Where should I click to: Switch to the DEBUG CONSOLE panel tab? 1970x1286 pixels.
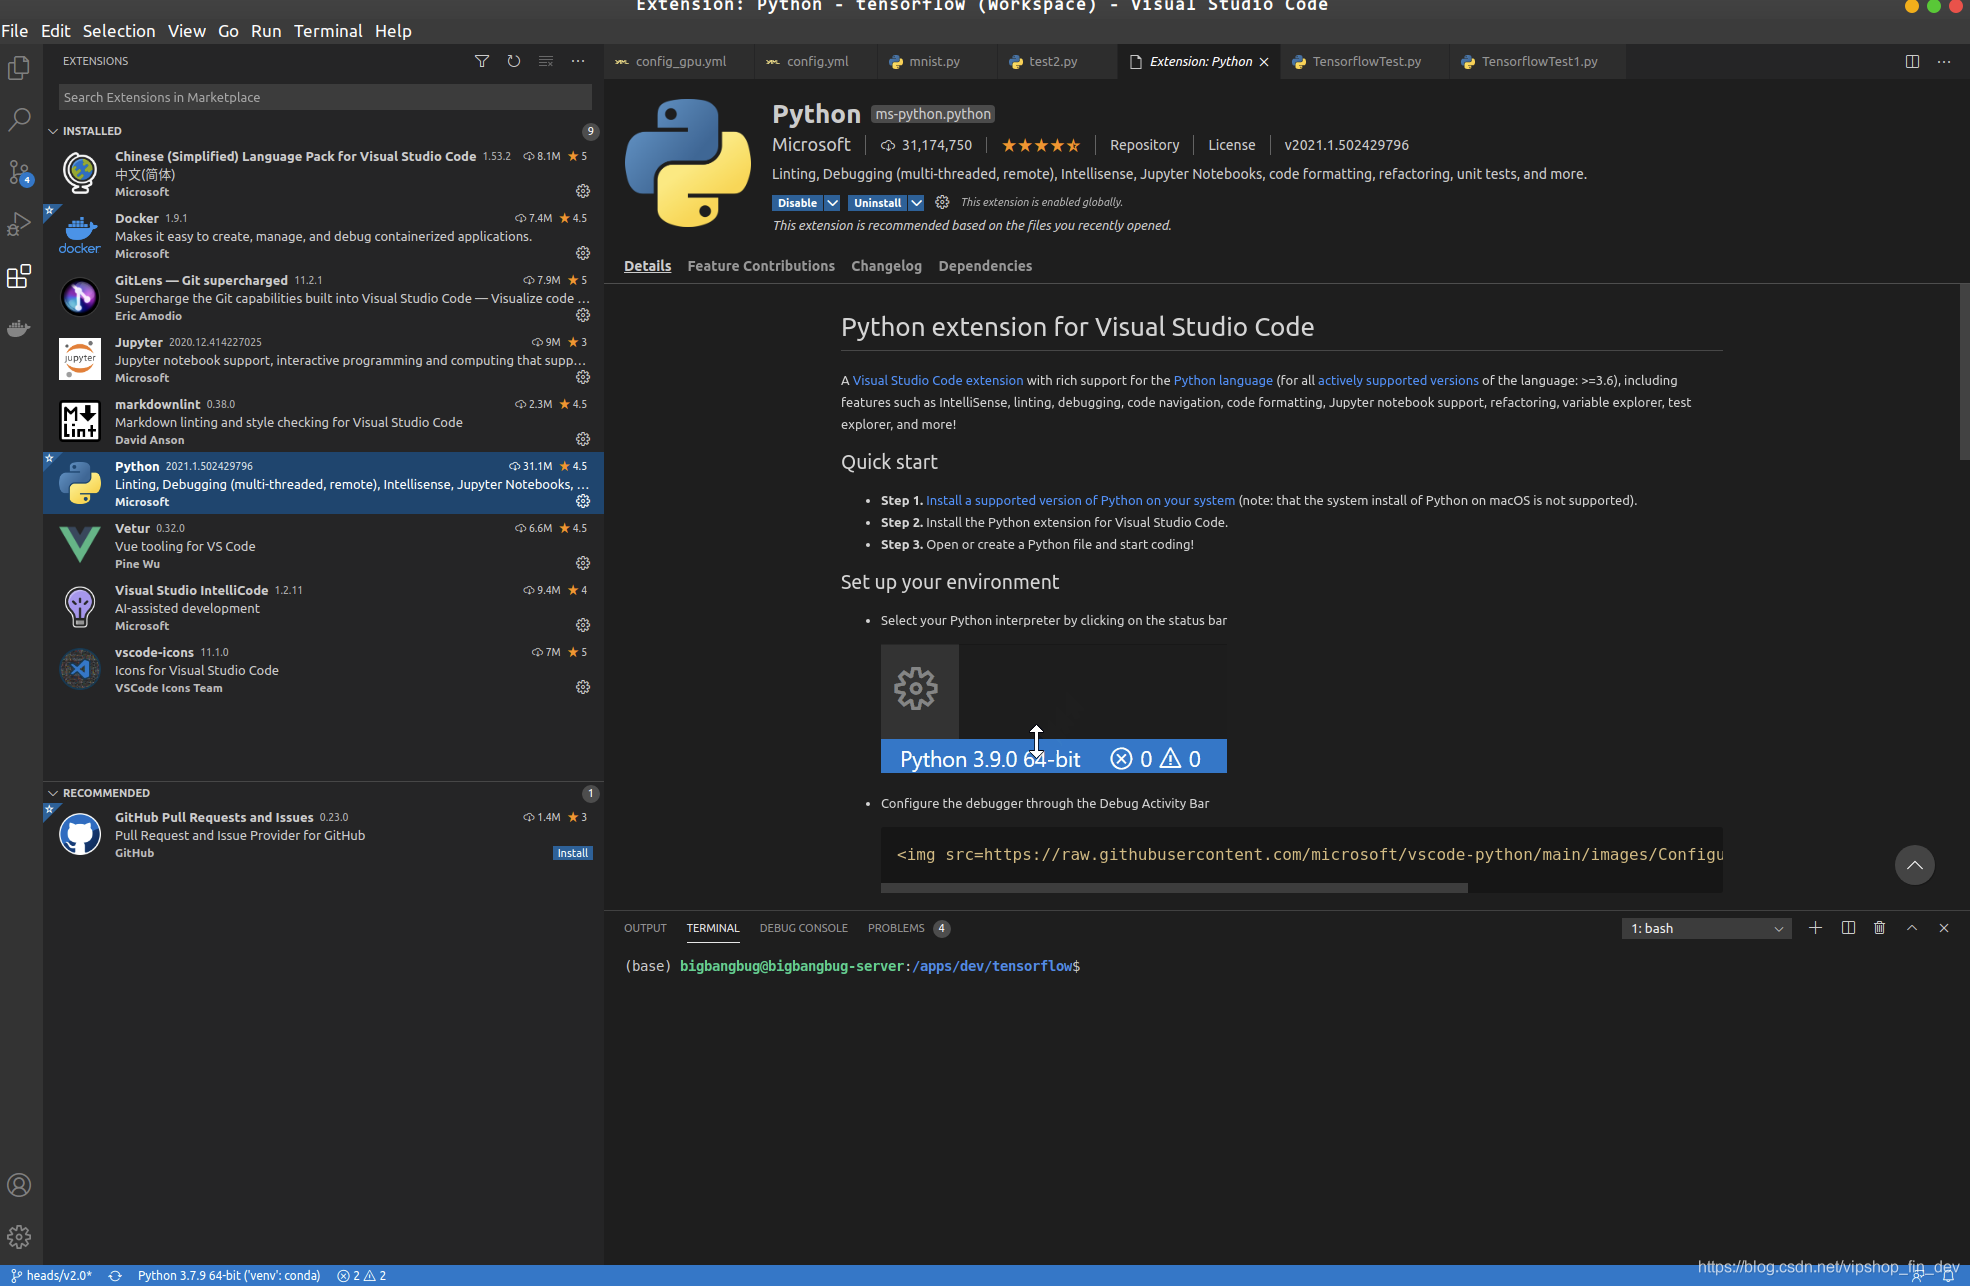(803, 929)
